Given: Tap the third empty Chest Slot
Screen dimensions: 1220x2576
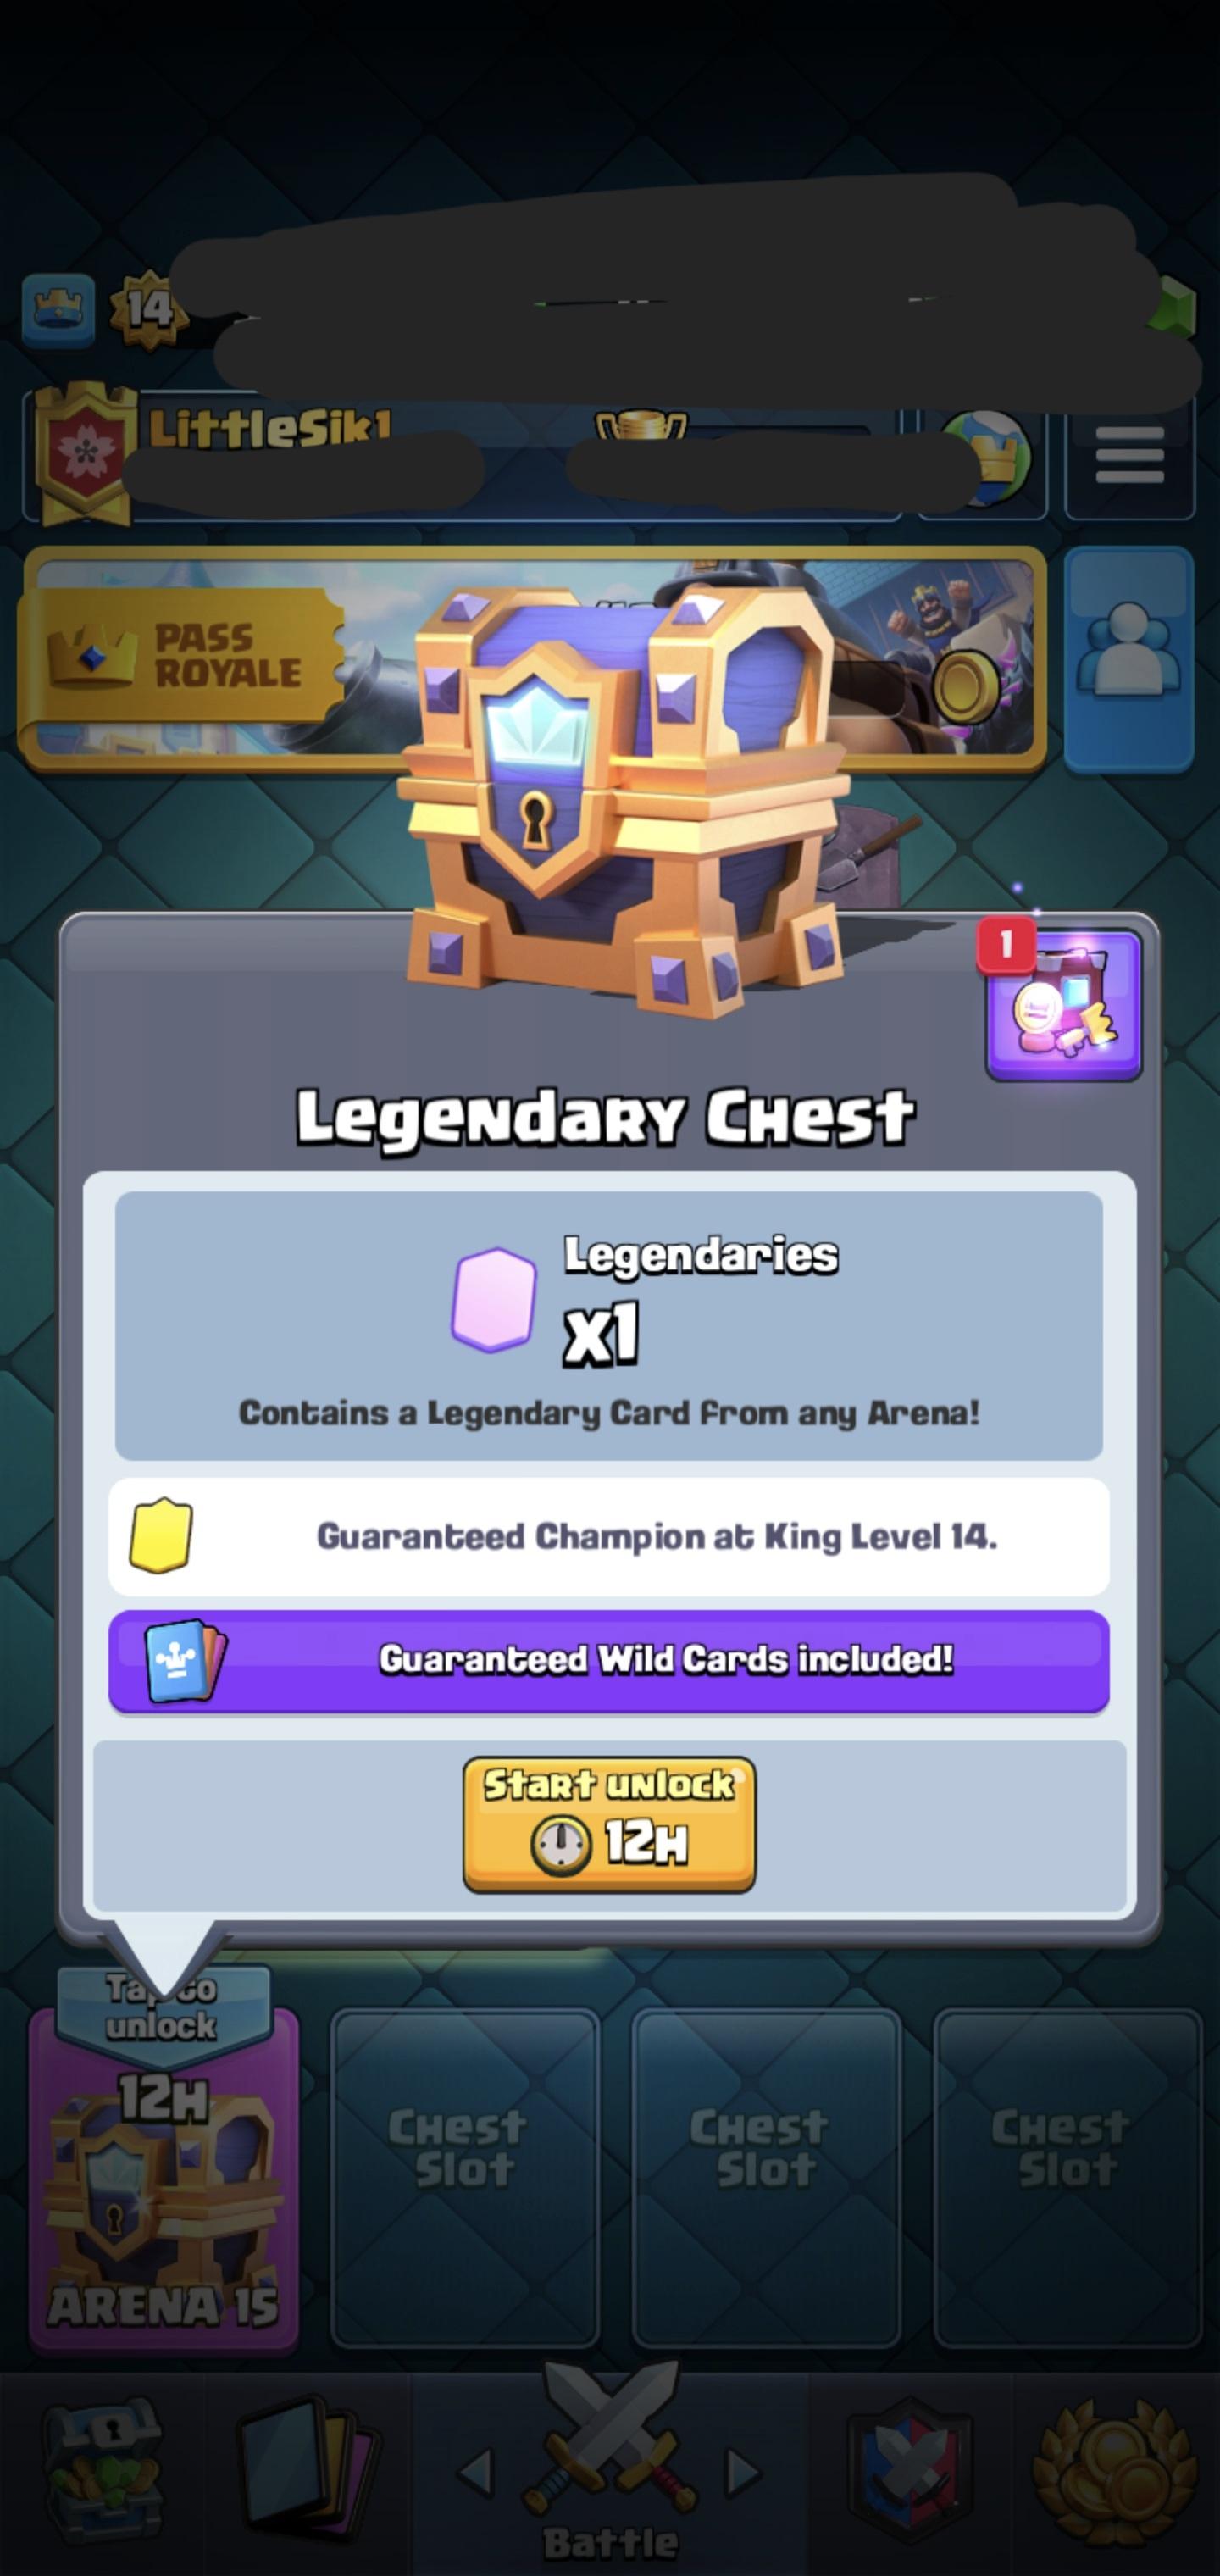Looking at the screenshot, I should pos(766,2177).
